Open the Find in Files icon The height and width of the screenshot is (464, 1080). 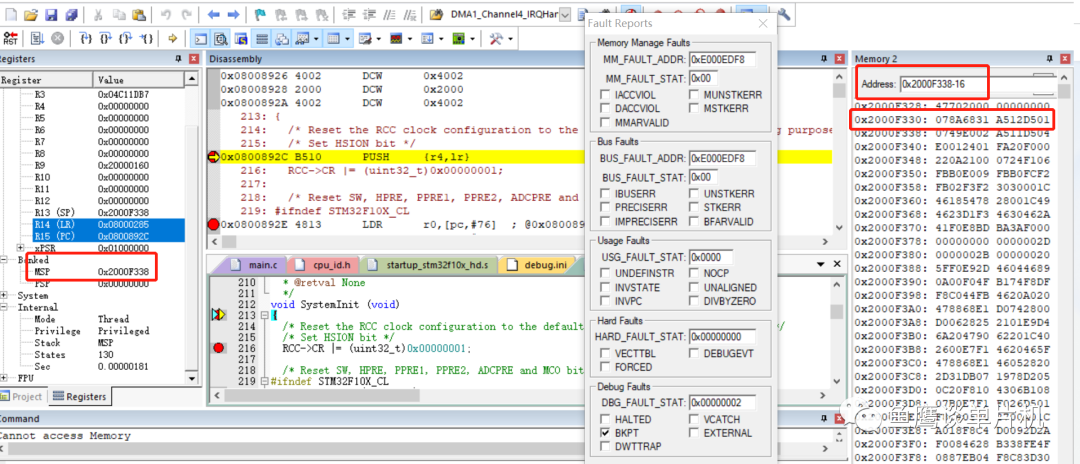click(435, 14)
